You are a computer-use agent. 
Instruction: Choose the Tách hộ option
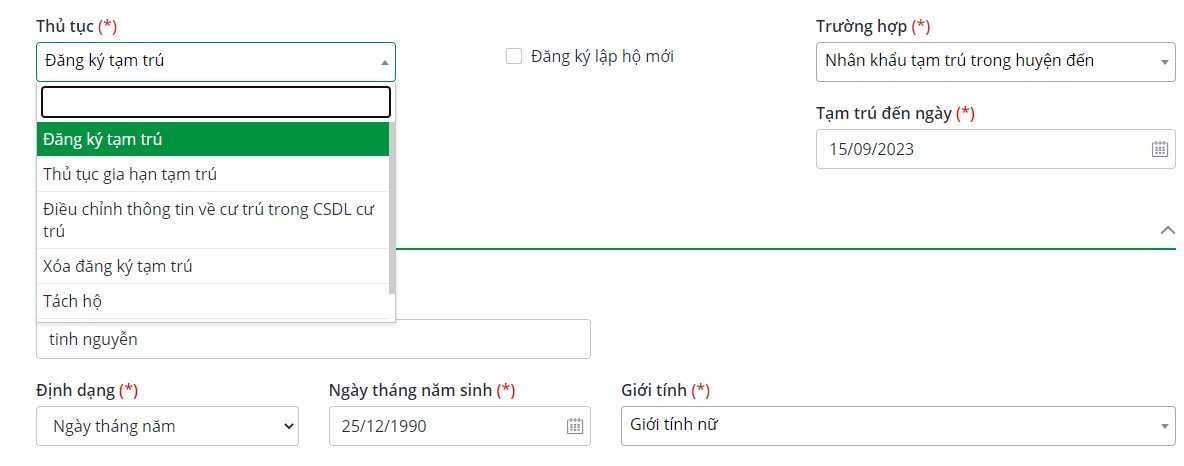click(213, 301)
